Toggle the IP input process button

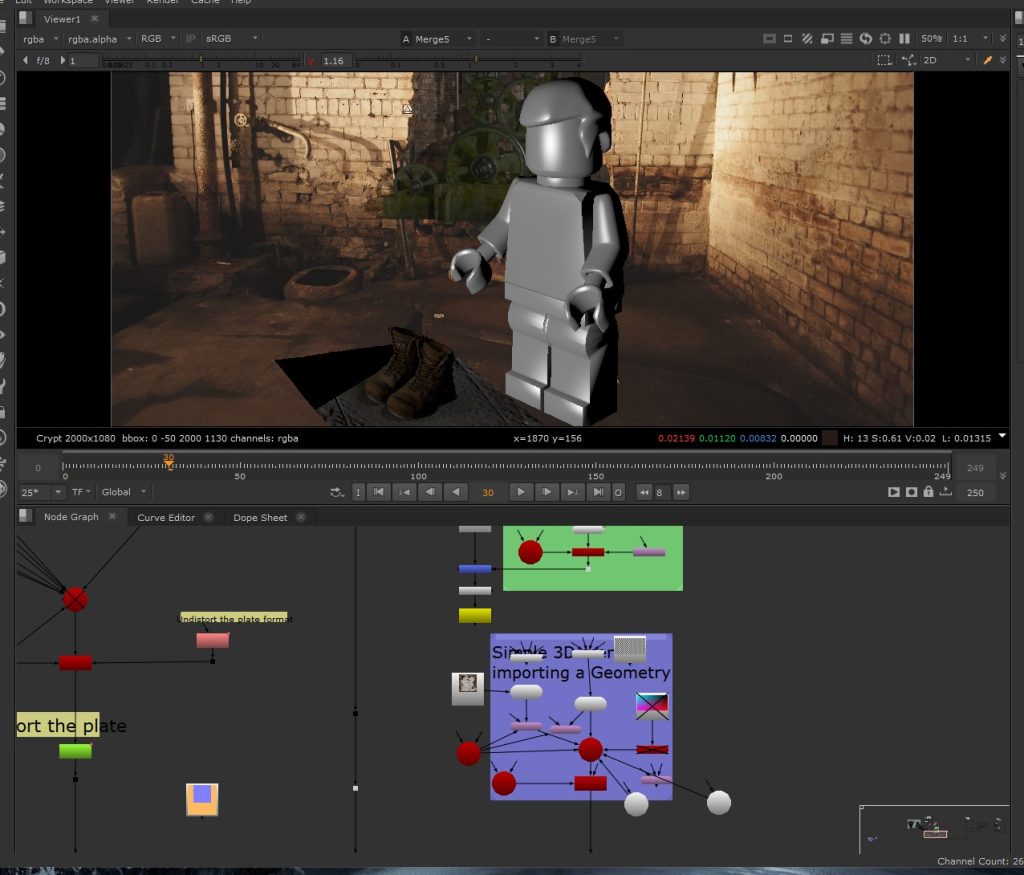(x=191, y=39)
